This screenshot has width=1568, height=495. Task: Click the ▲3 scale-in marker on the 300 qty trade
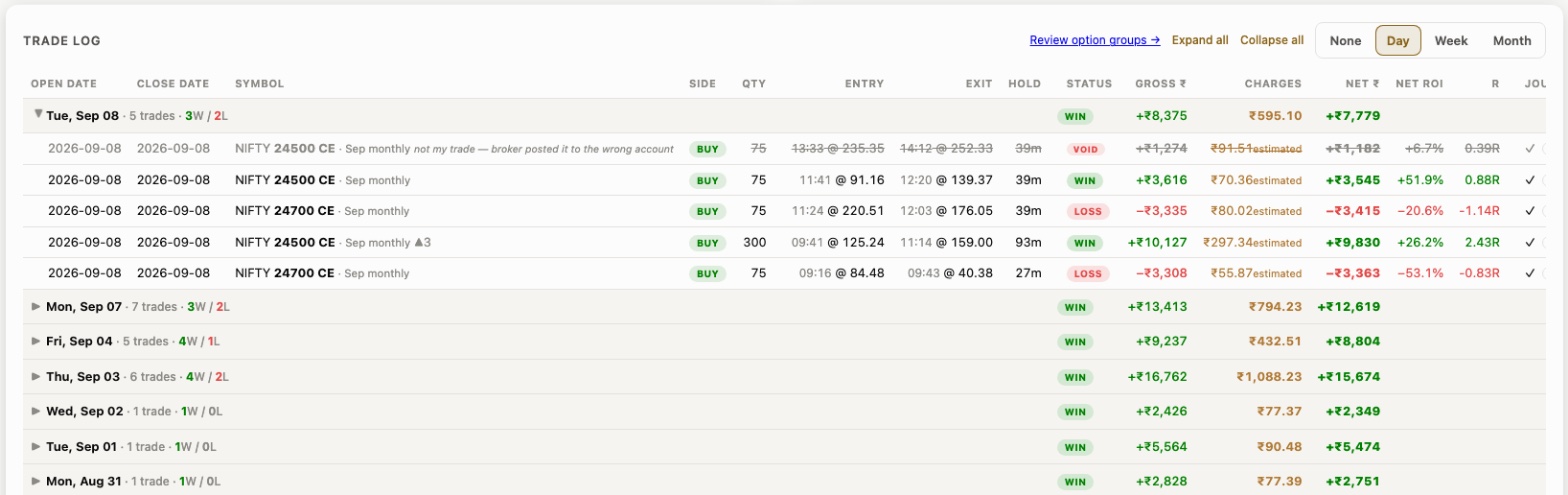click(422, 242)
